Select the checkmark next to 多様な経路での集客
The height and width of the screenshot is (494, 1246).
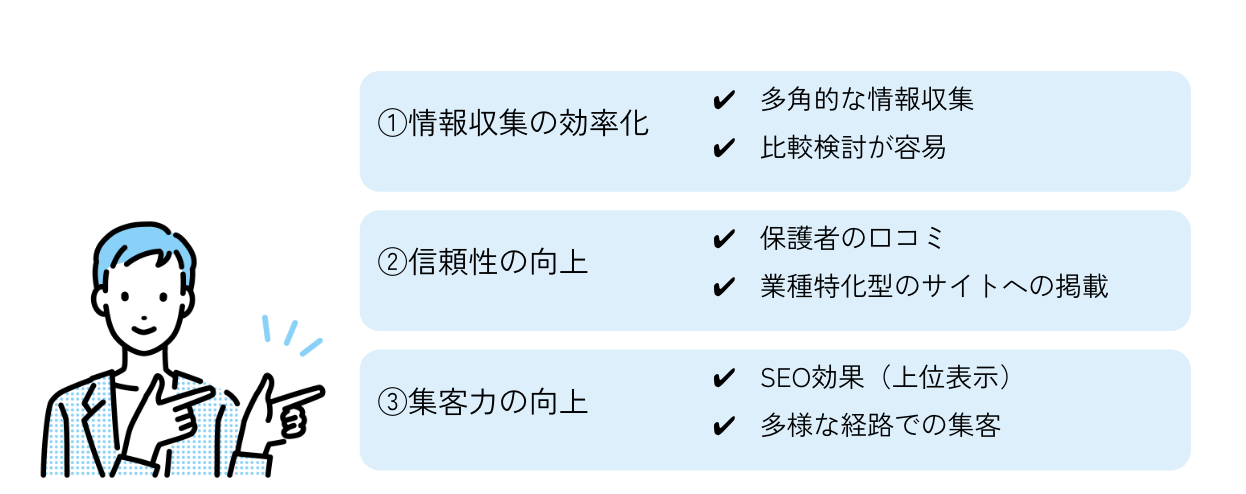tap(722, 428)
